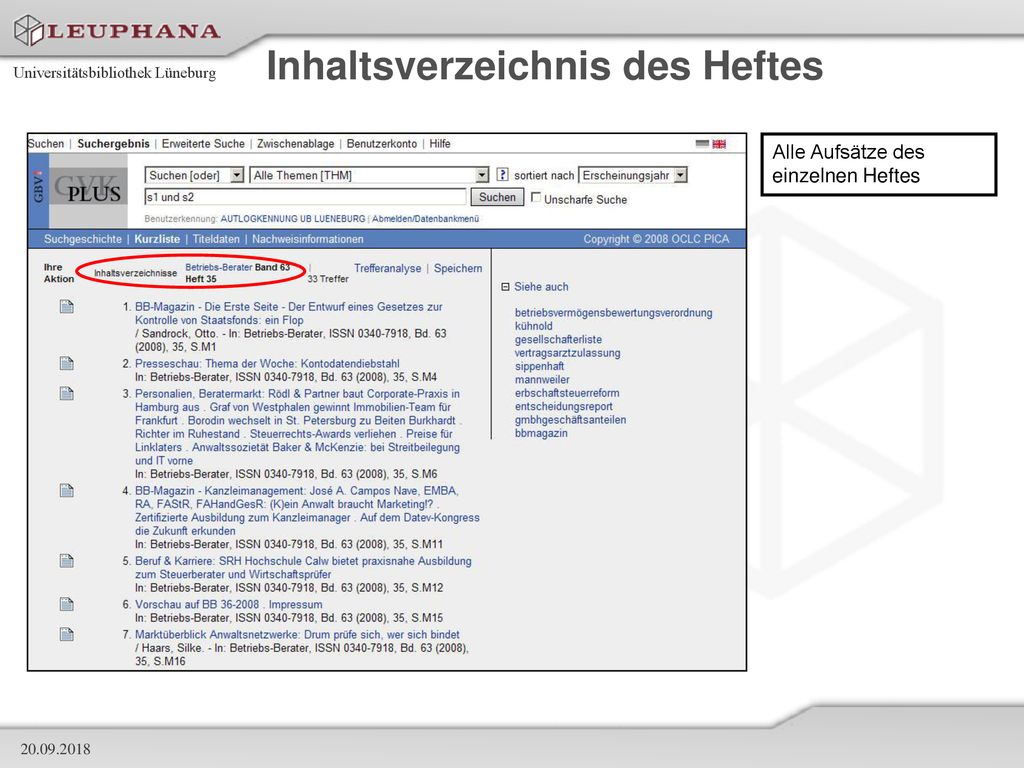Open Hilfe menu item
1024x768 pixels.
tap(440, 144)
